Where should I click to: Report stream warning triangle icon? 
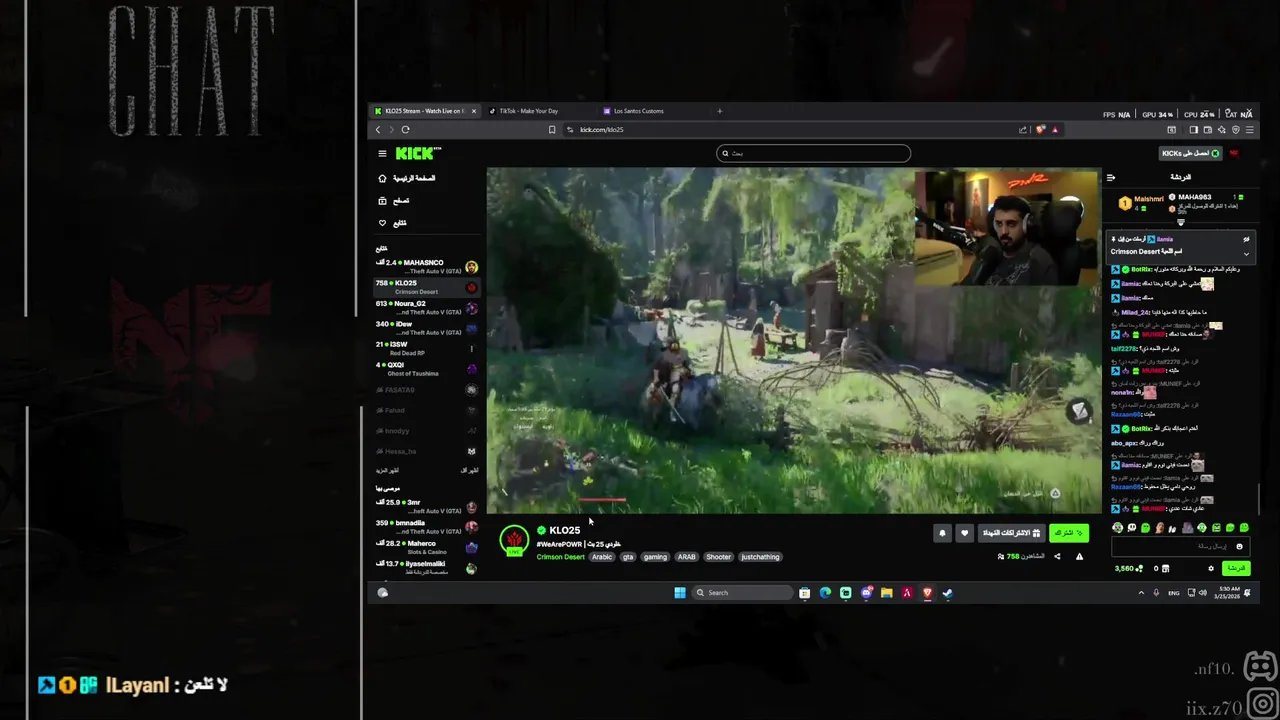1079,557
